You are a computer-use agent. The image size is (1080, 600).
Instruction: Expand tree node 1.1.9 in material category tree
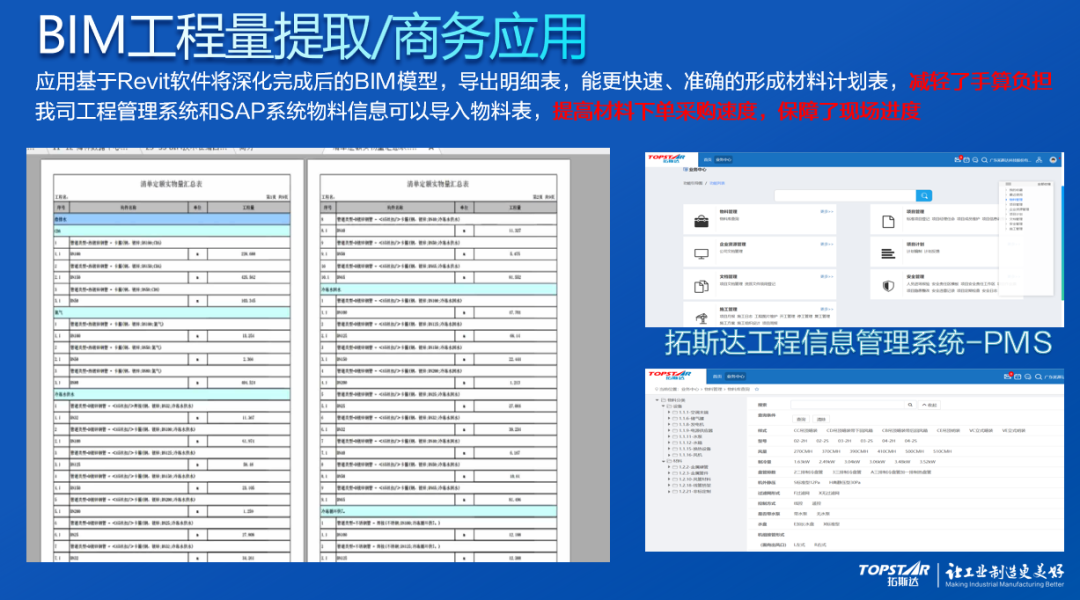coord(669,431)
